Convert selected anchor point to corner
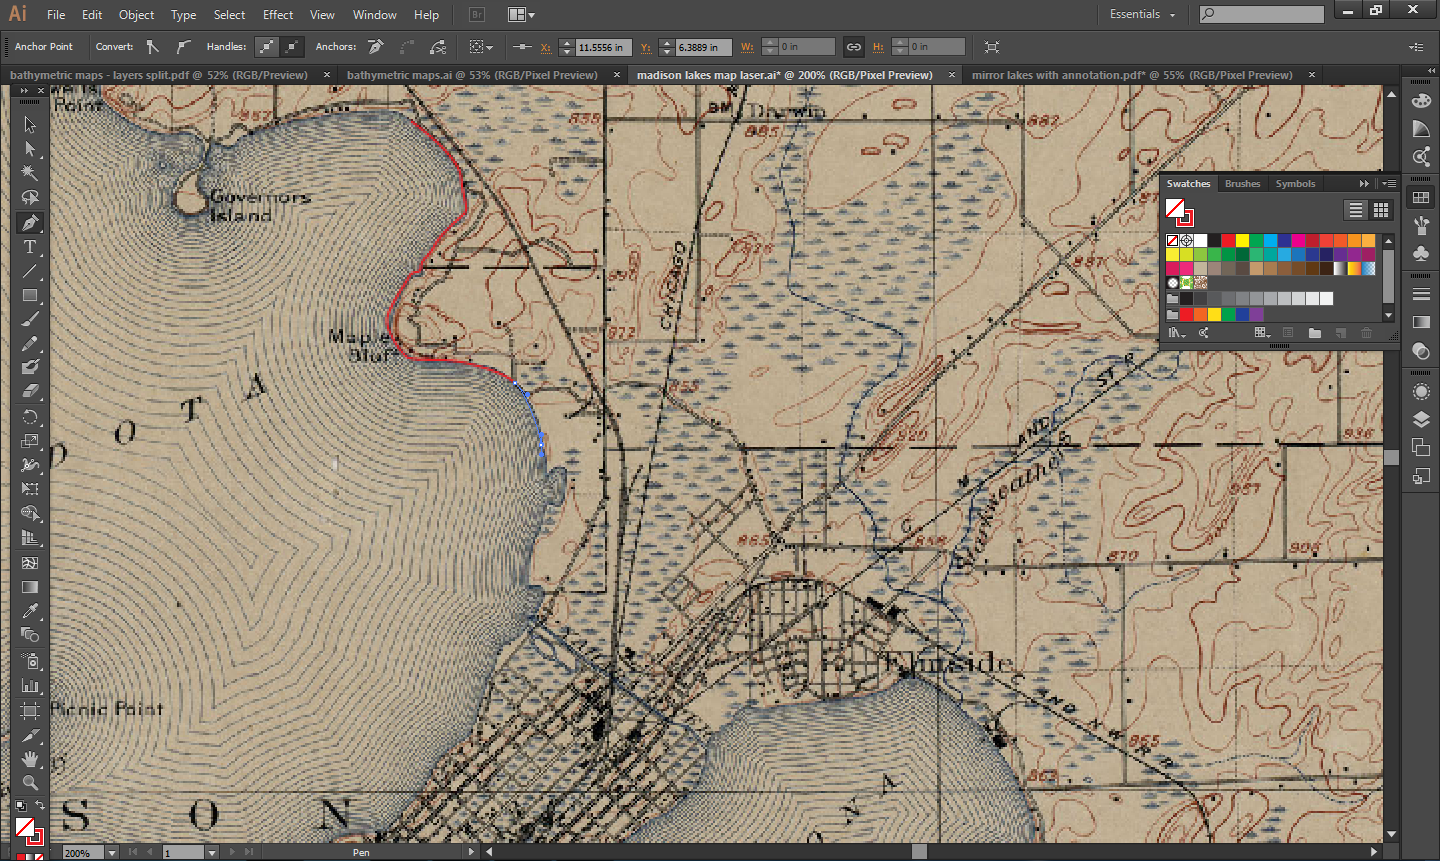Image resolution: width=1440 pixels, height=861 pixels. [152, 47]
